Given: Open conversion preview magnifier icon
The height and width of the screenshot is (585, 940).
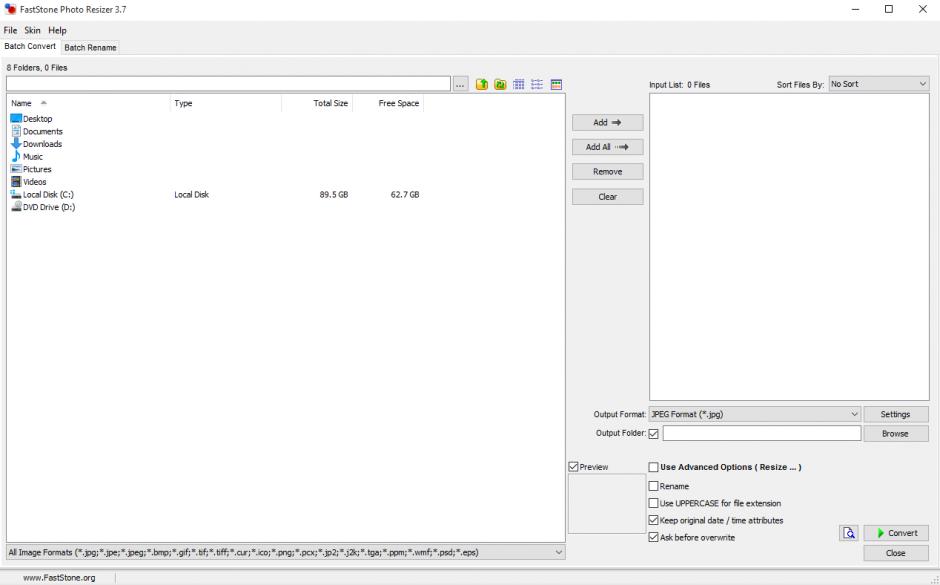Looking at the screenshot, I should [x=849, y=533].
